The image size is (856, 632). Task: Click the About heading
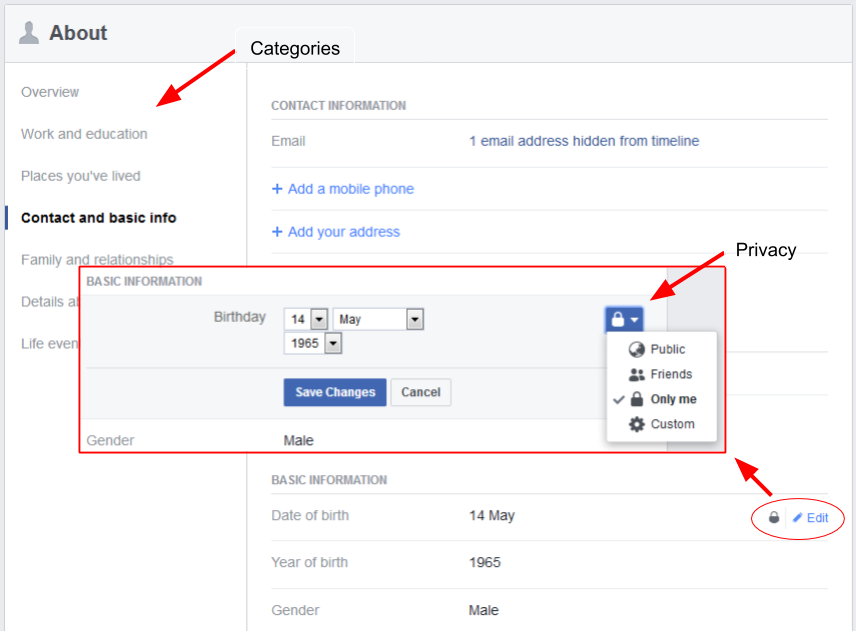point(78,33)
